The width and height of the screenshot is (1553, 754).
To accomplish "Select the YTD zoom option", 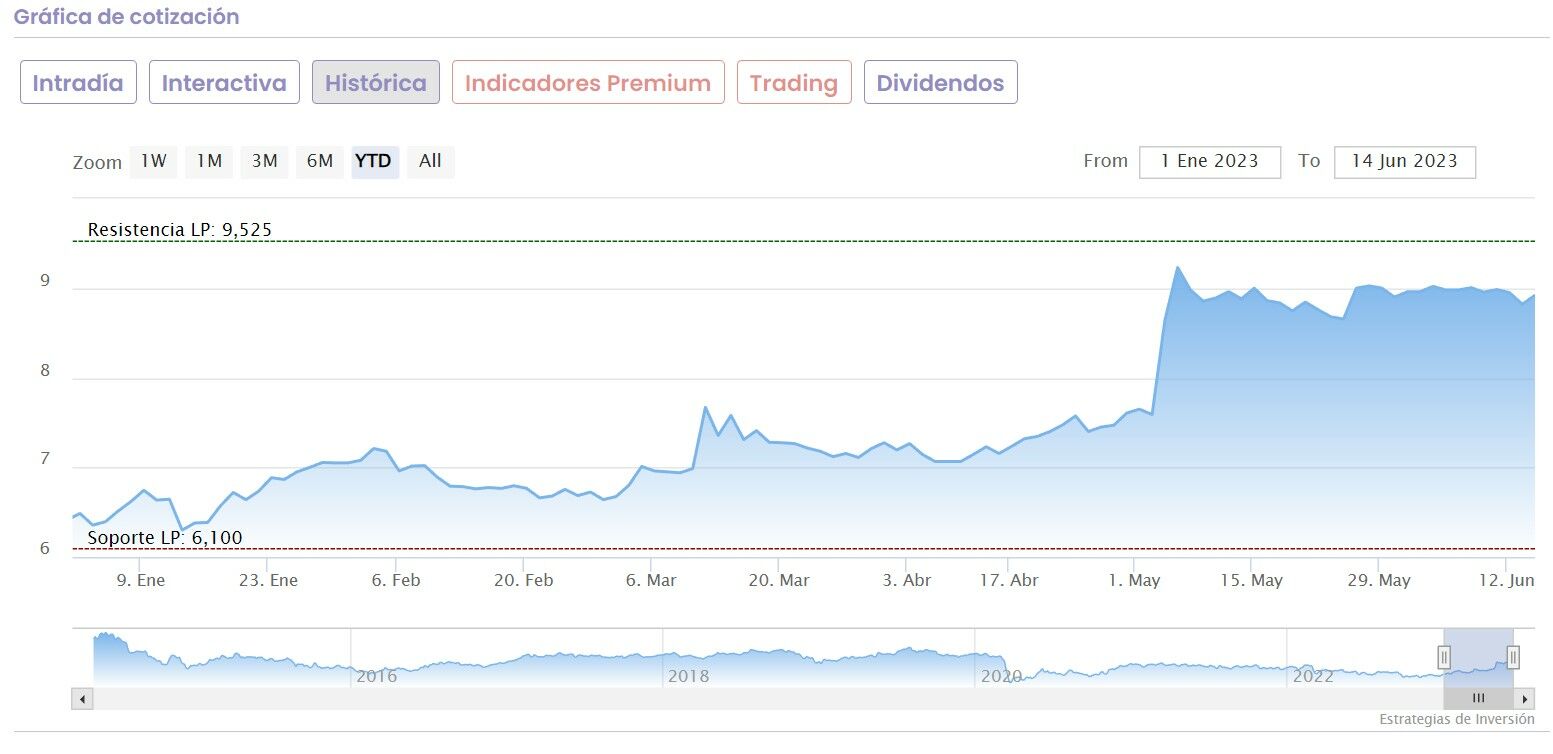I will pos(374,162).
